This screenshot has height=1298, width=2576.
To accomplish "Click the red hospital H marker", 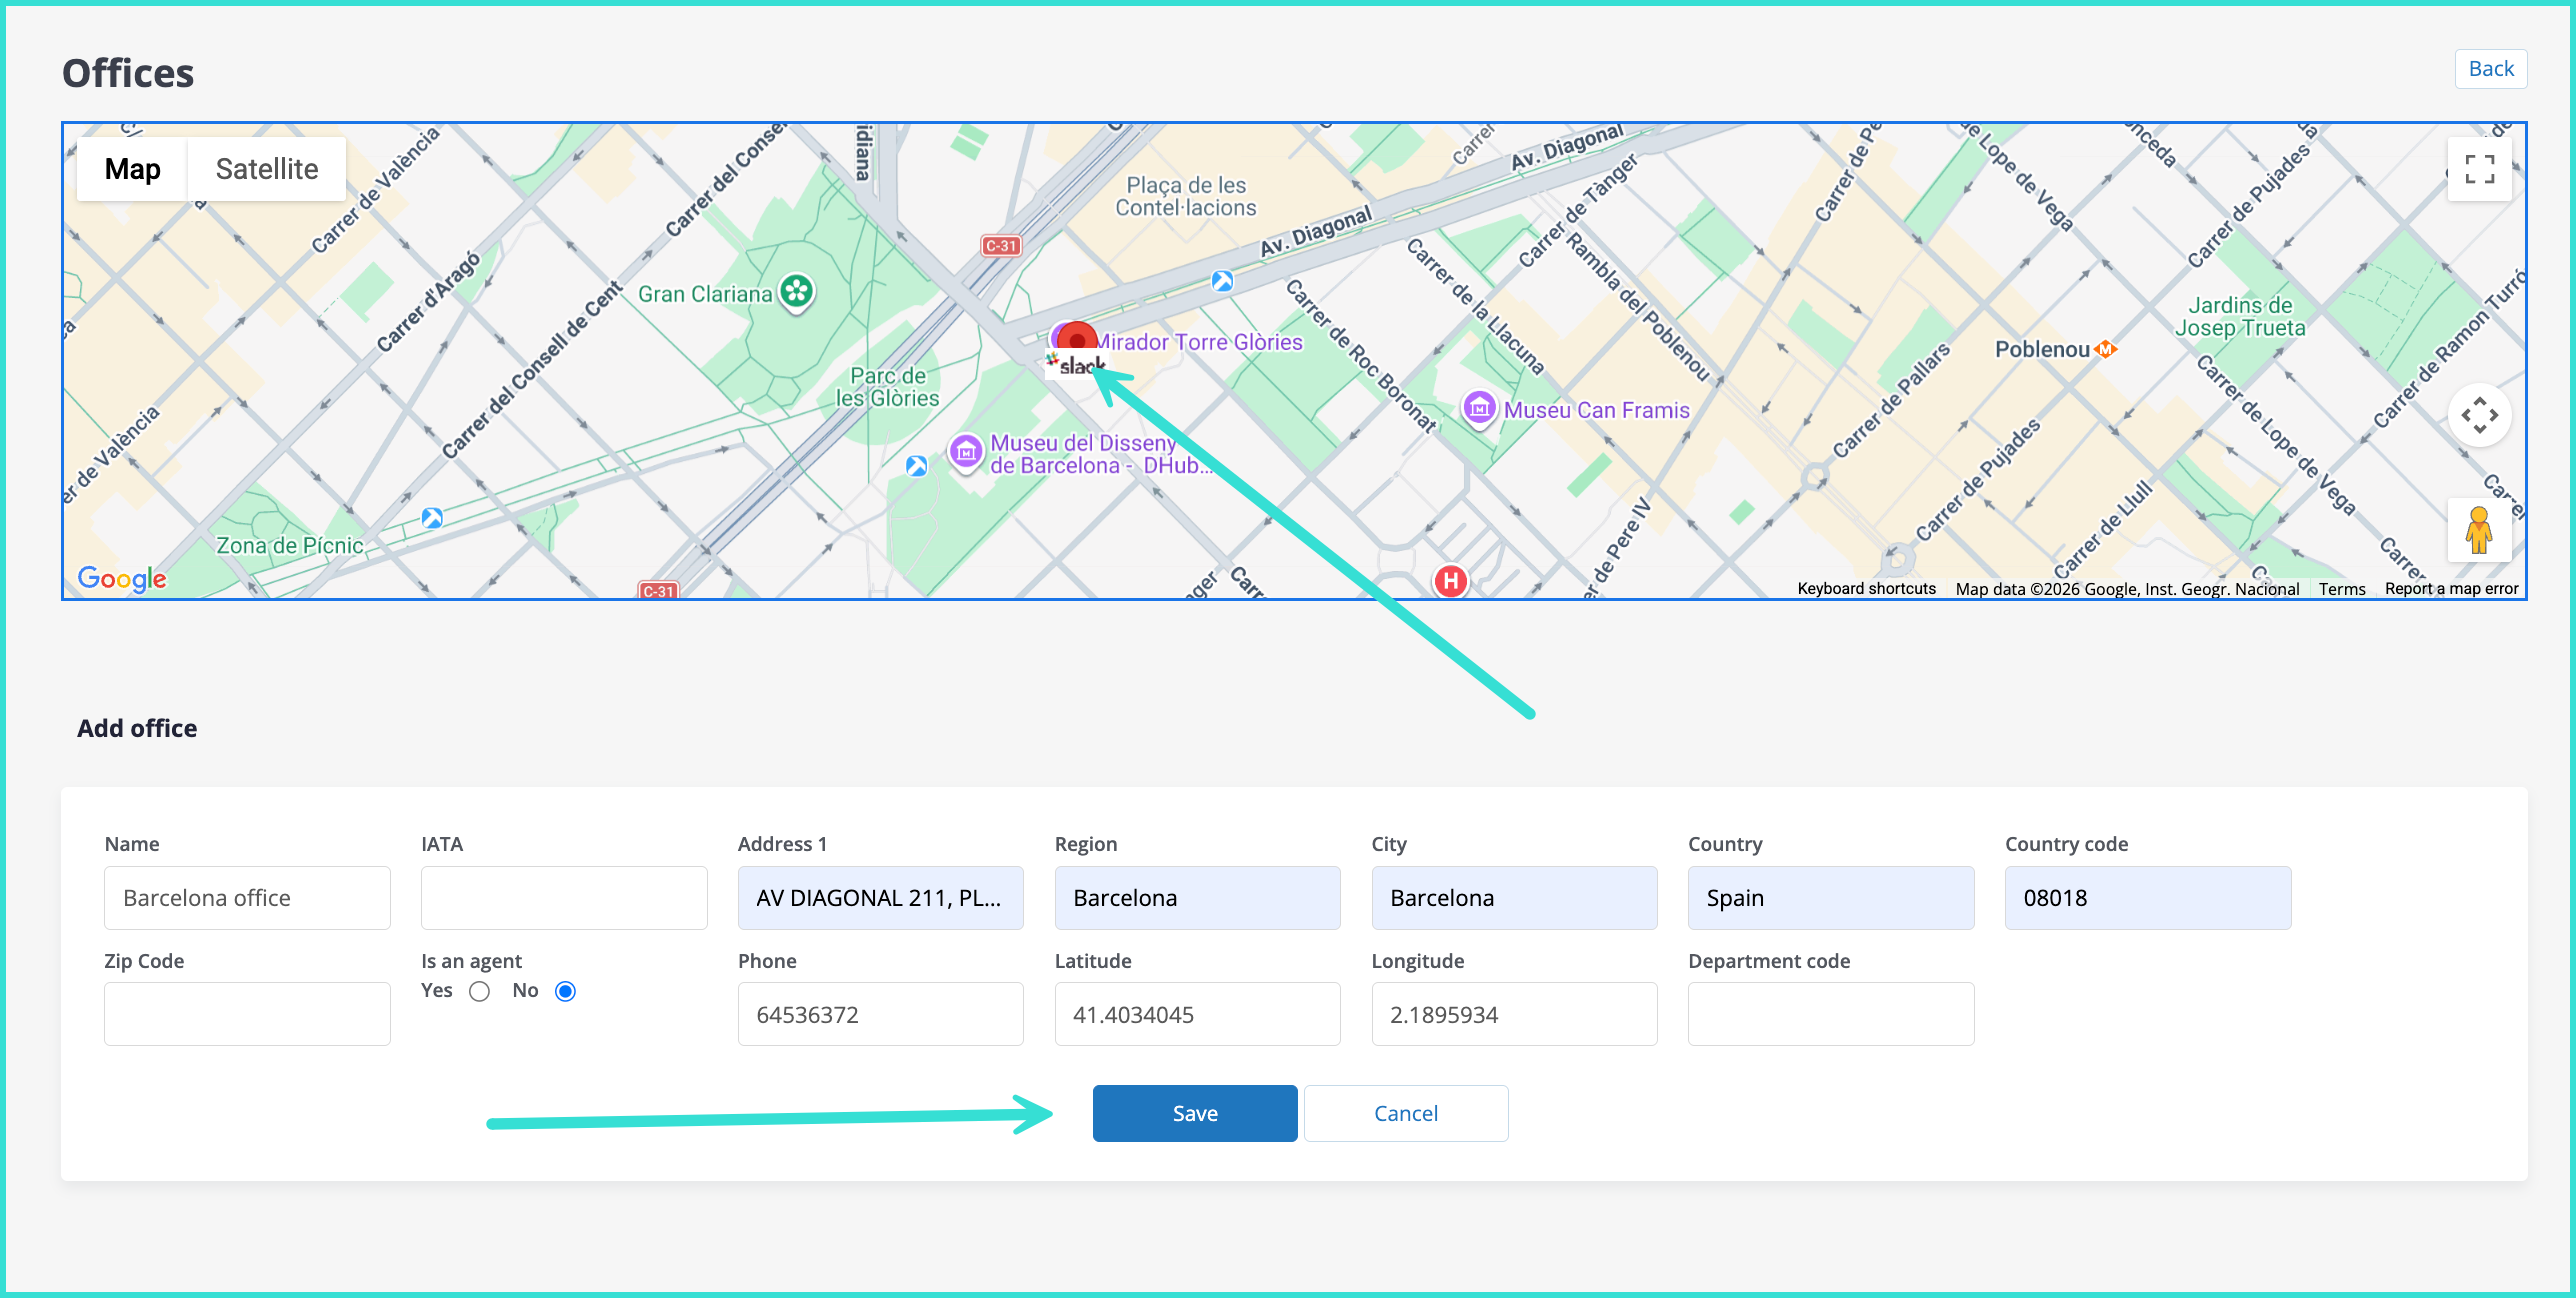I will click(x=1451, y=580).
